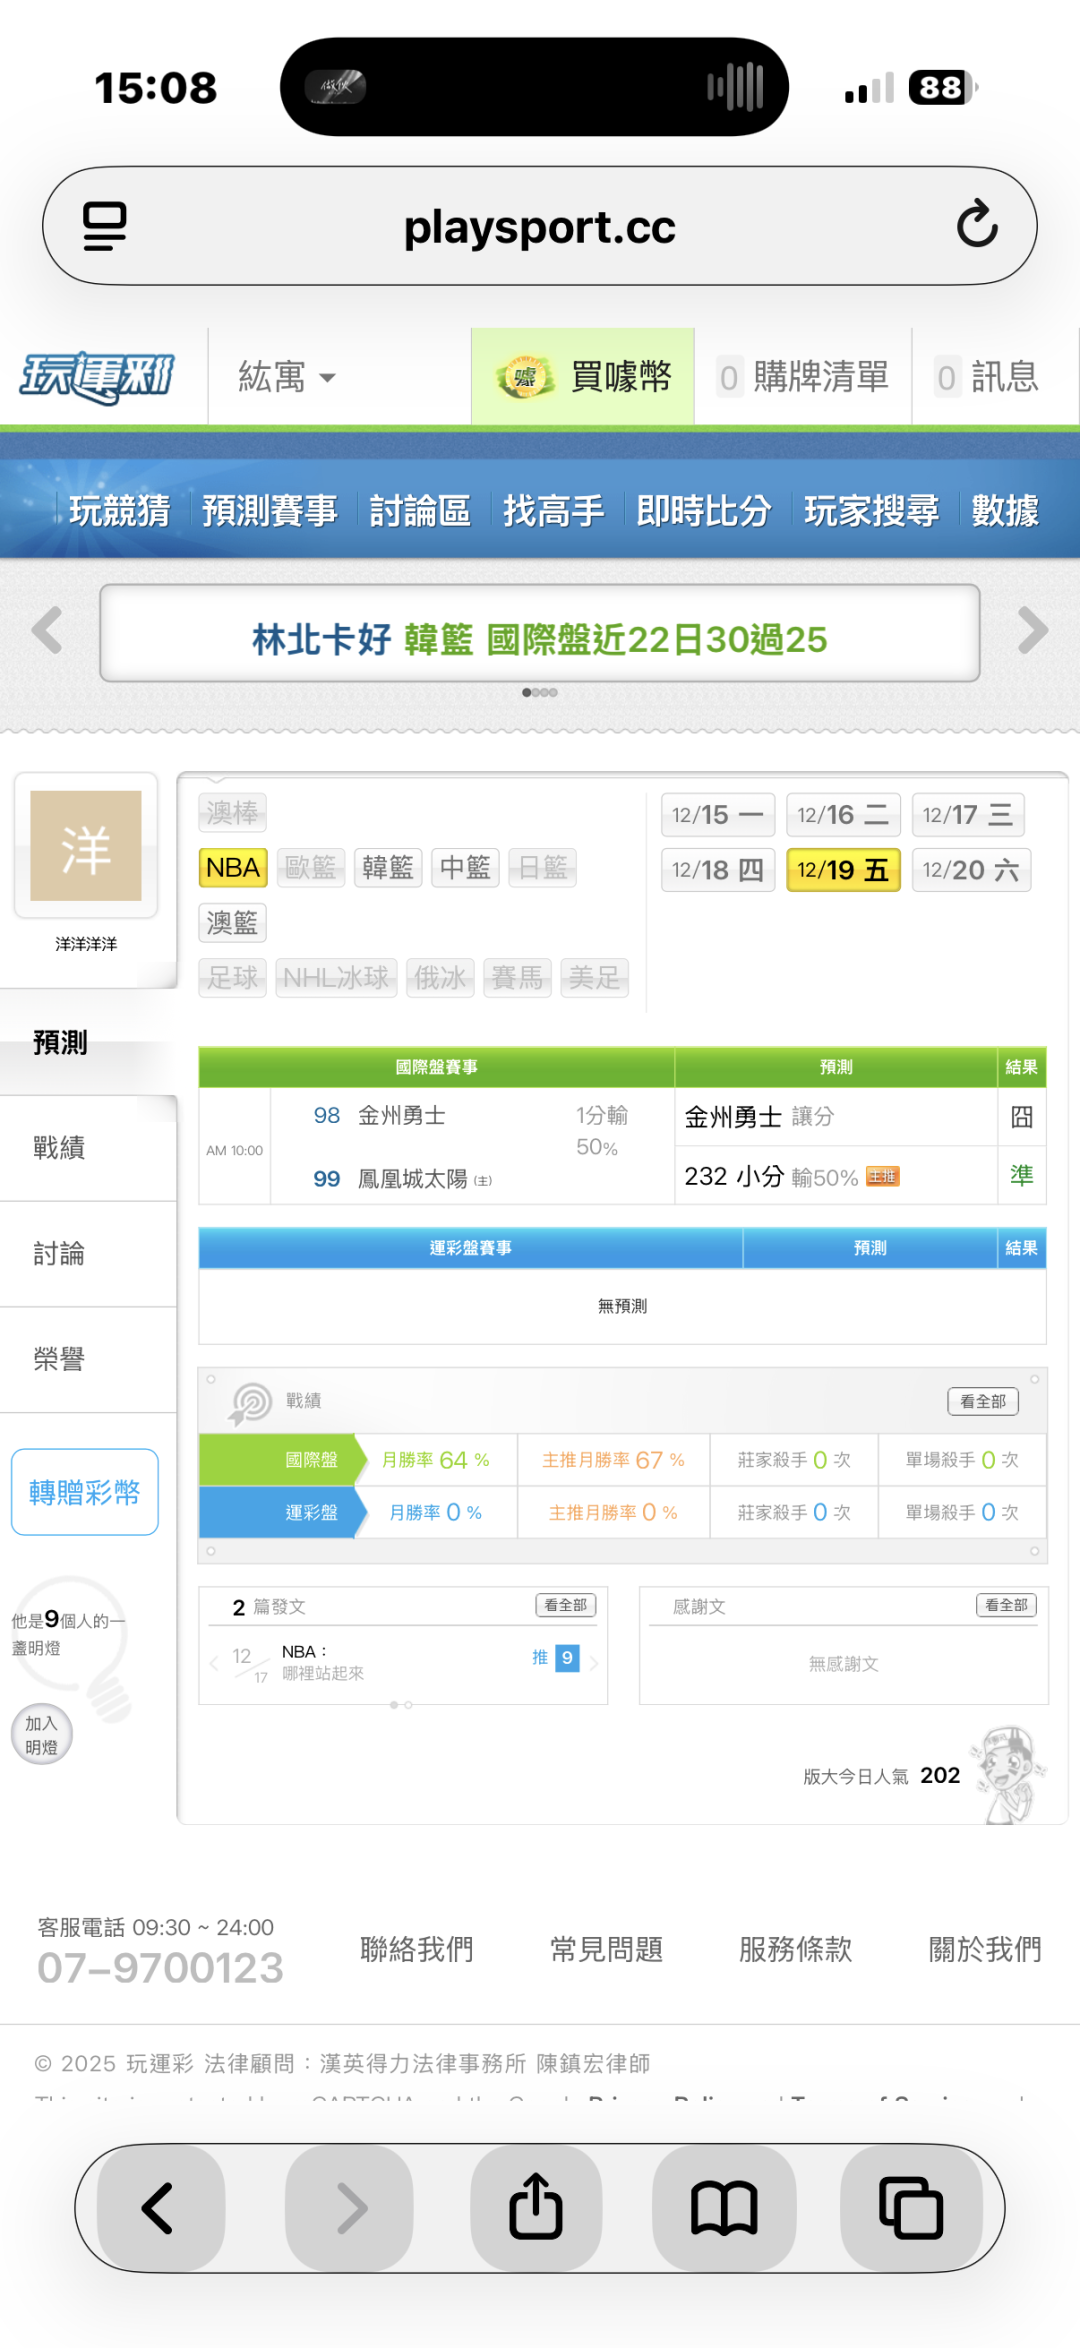Screen dimensions: 1080x2348
Task: Show previous banner with left chevron
Action: pos(47,631)
